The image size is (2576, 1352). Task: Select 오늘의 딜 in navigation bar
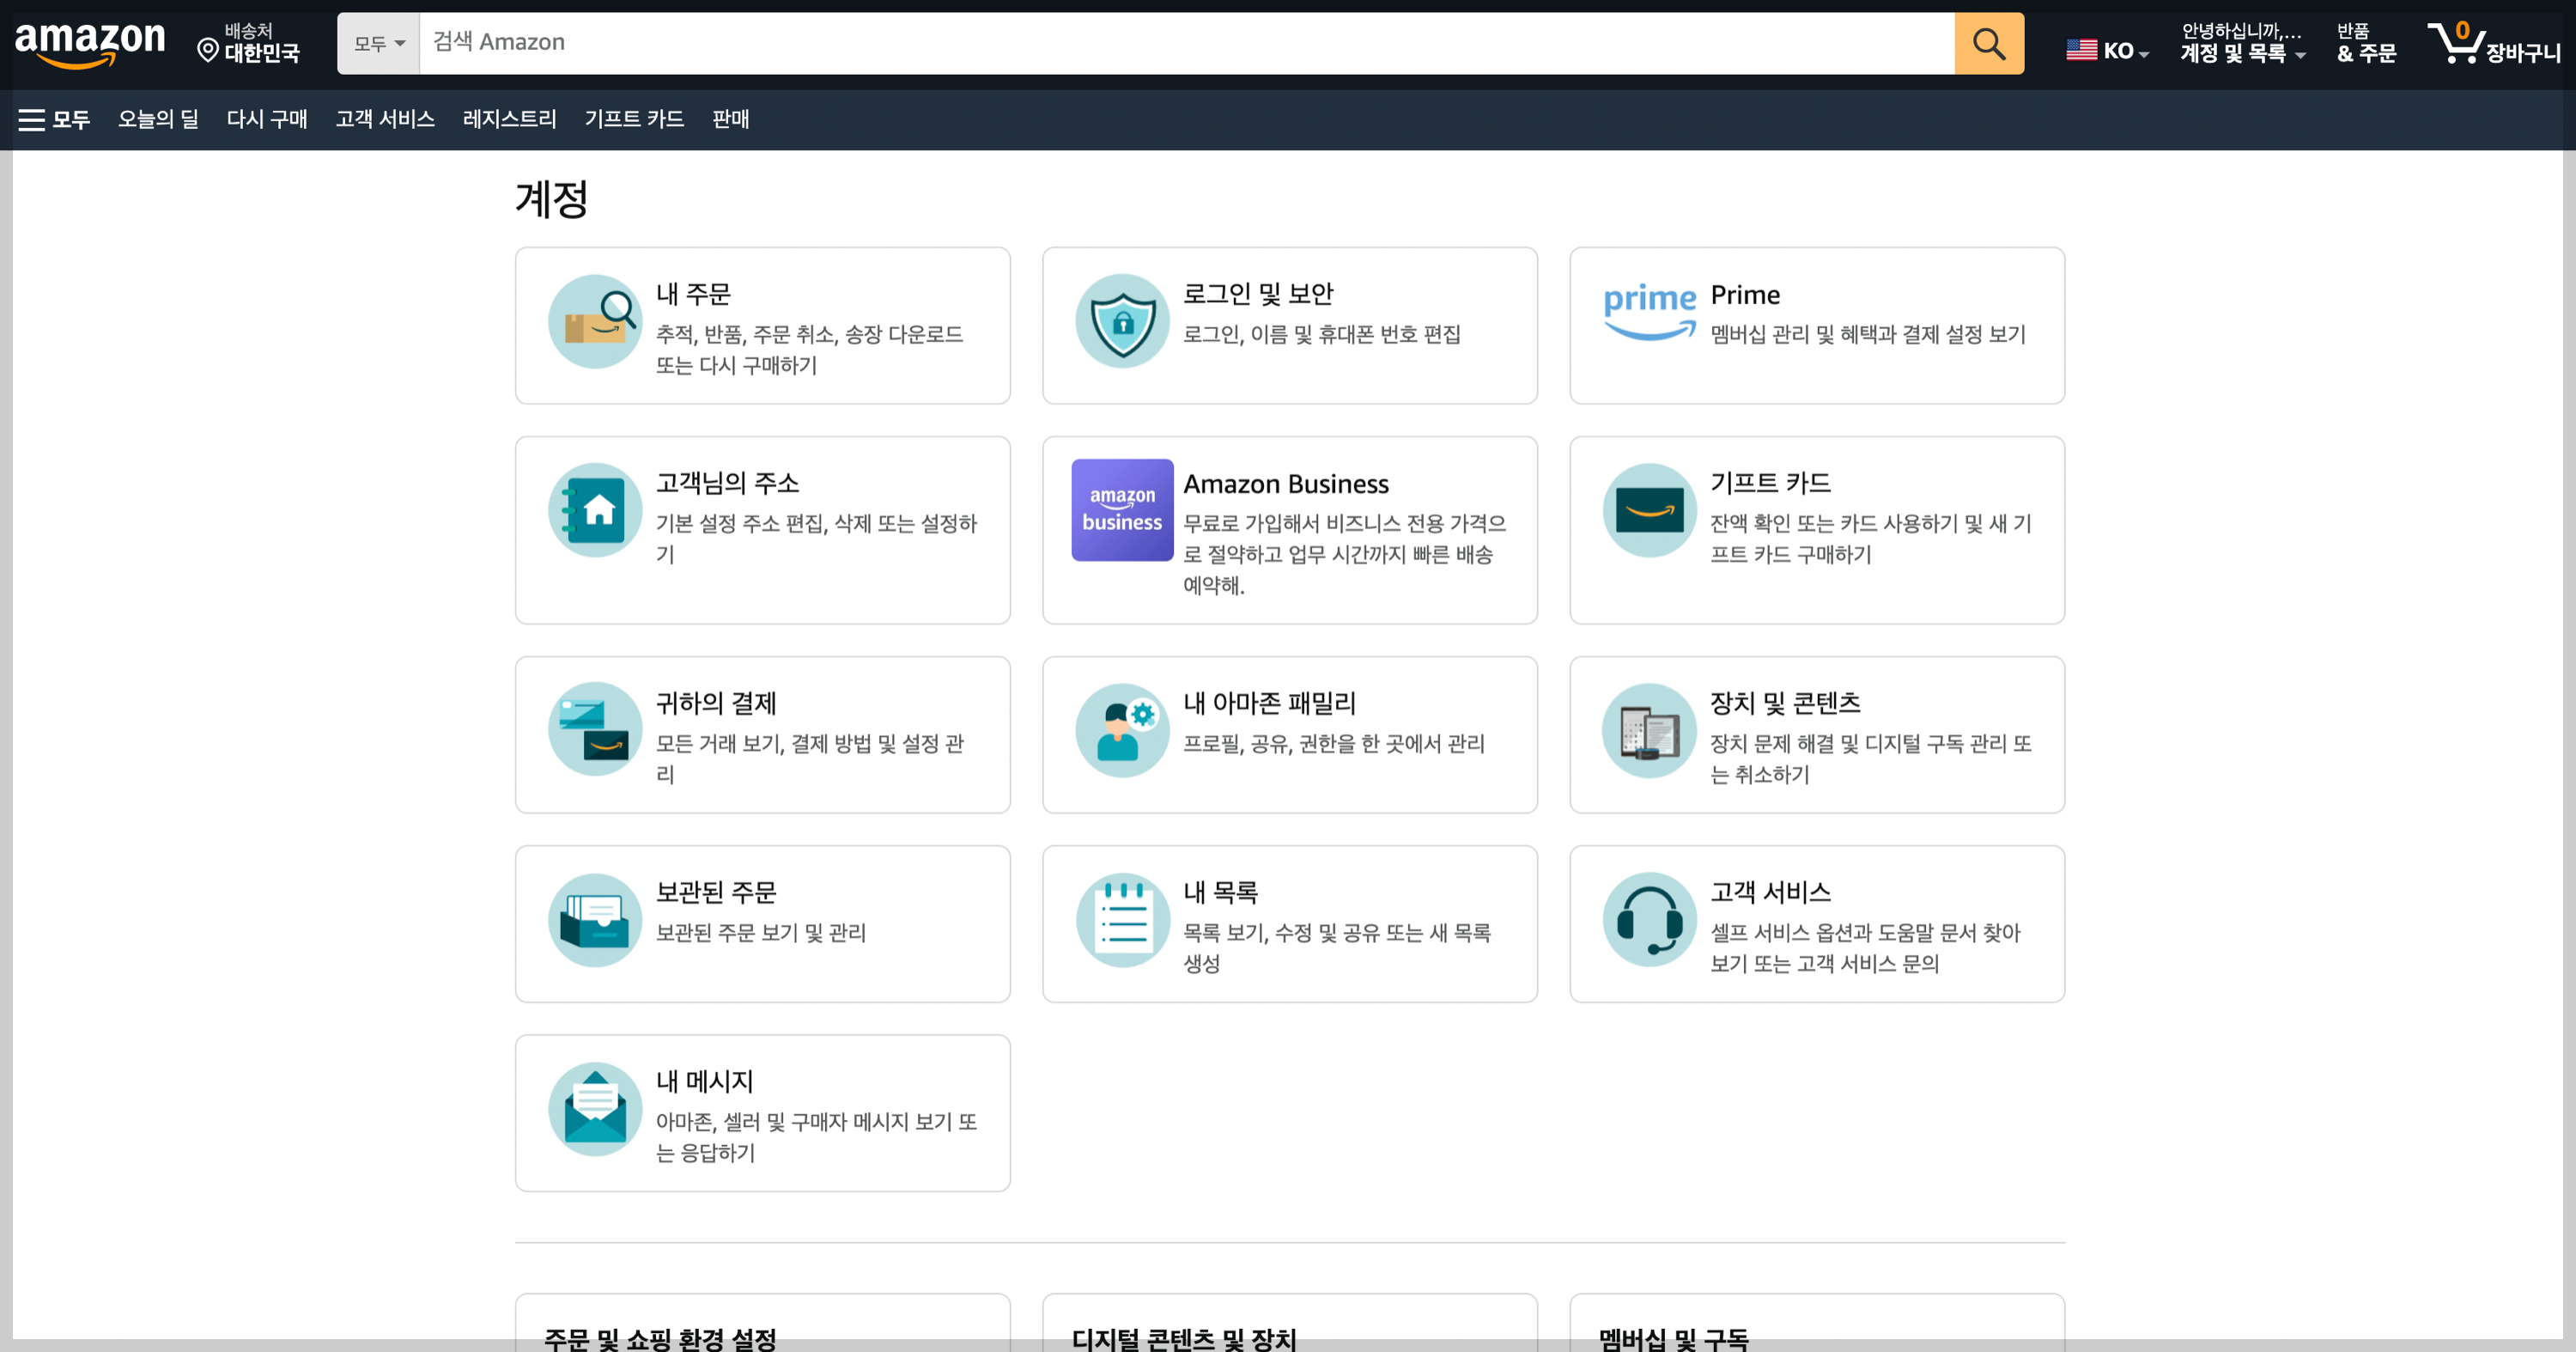(x=158, y=120)
